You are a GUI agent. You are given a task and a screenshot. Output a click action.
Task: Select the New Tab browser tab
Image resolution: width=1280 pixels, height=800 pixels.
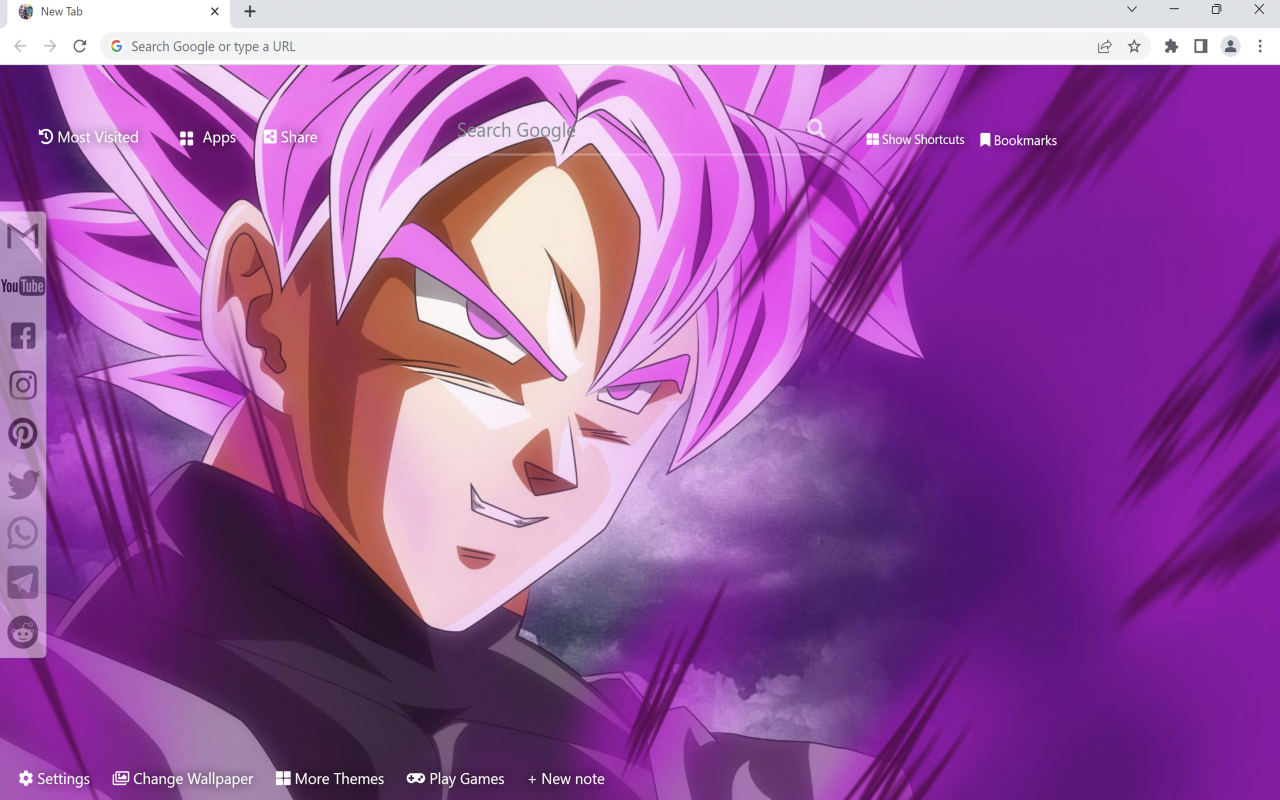pos(116,13)
